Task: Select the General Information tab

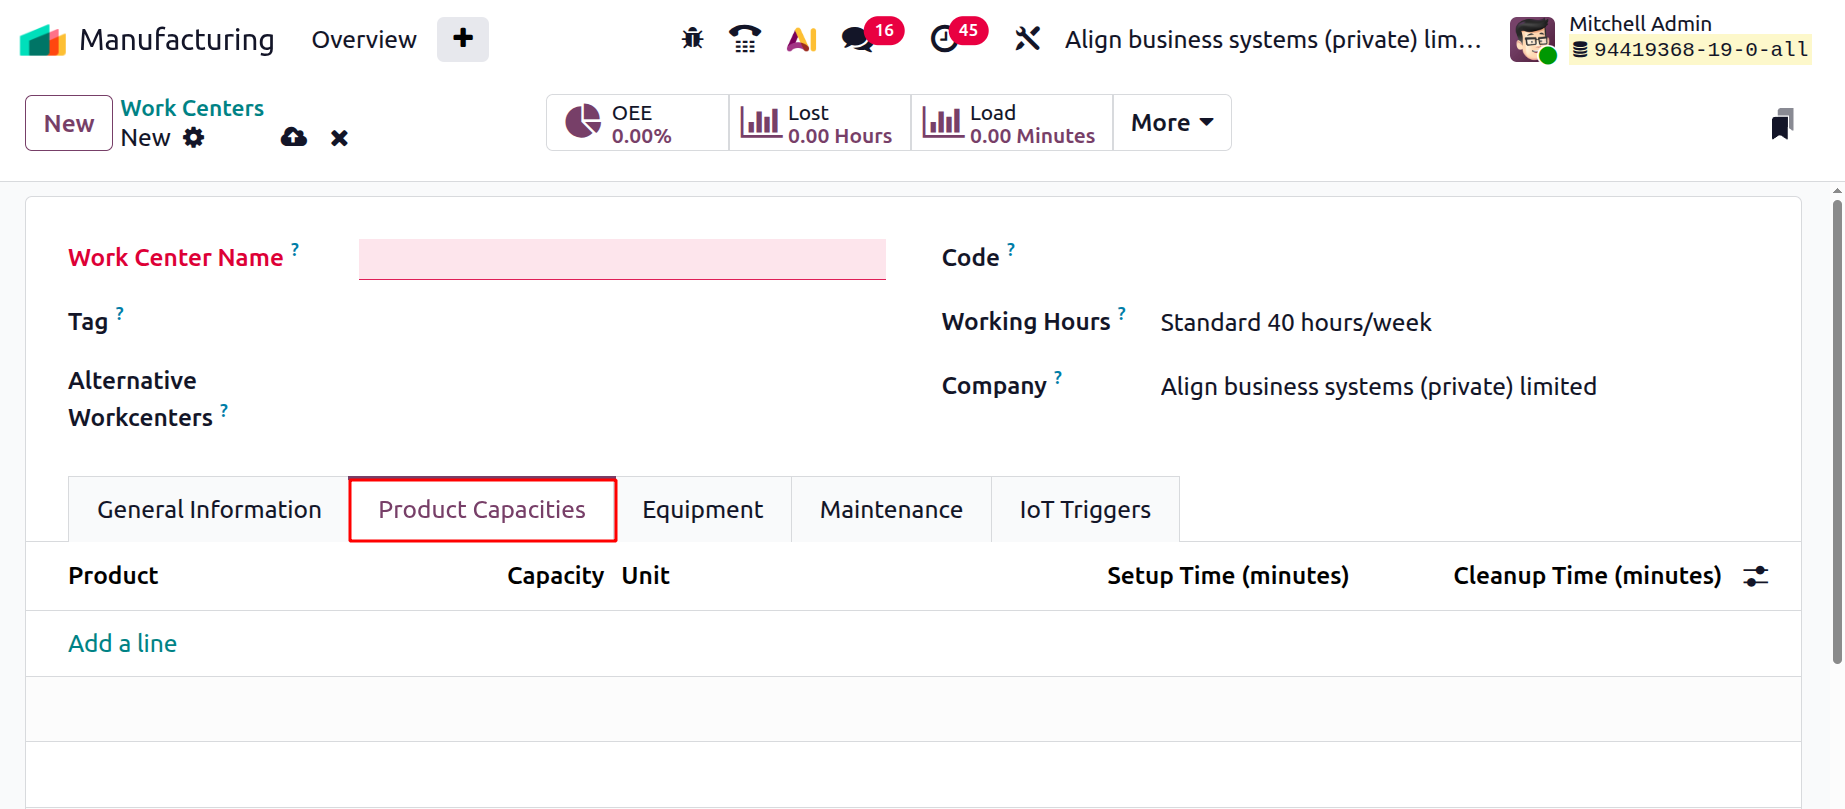Action: coord(209,510)
